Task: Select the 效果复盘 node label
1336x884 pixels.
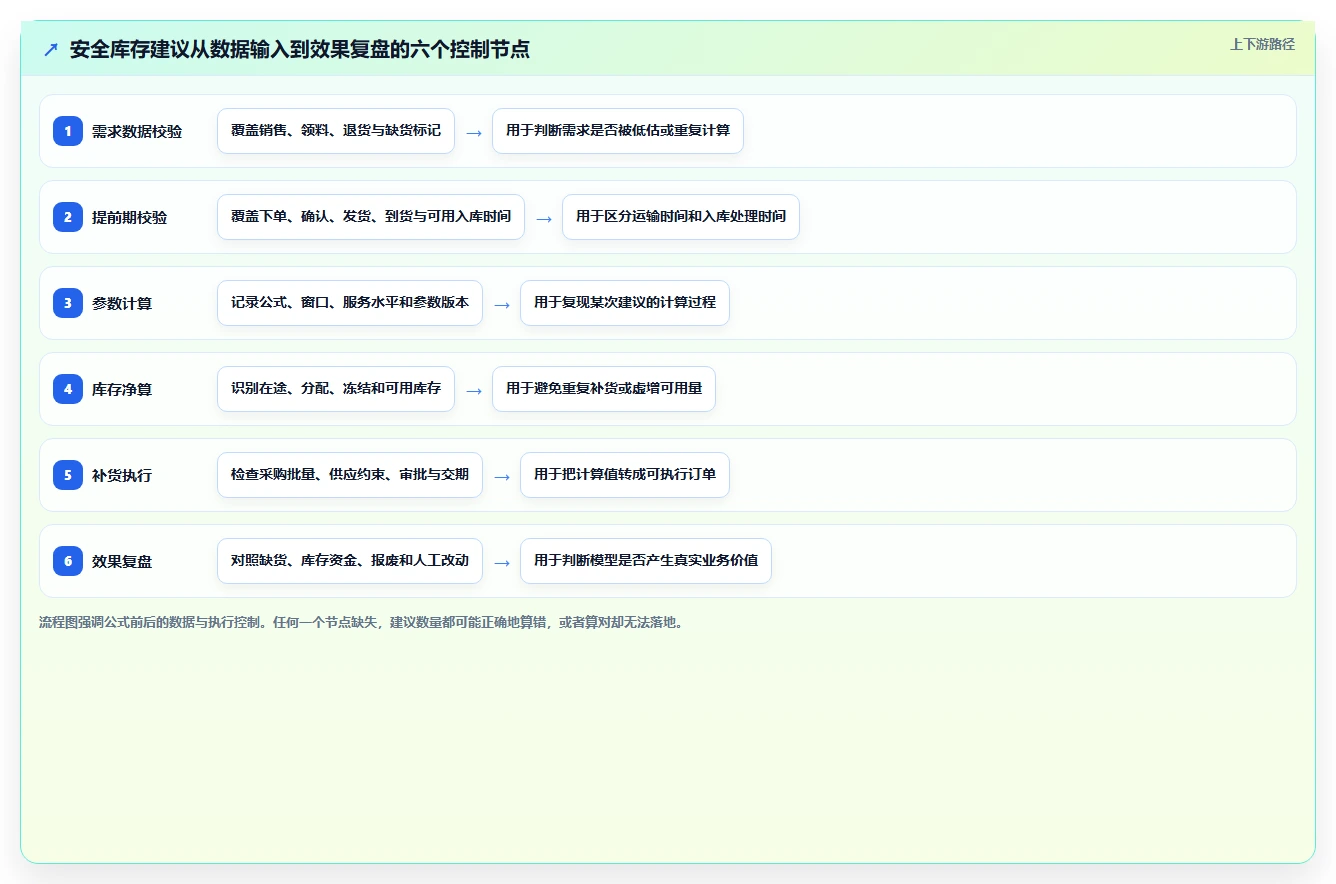Action: (122, 561)
